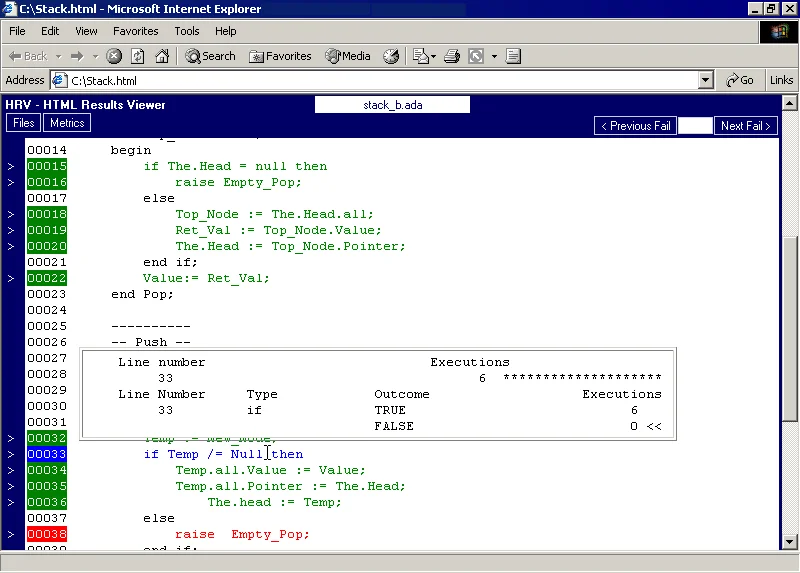Go to the Home page icon
The image size is (800, 573).
[162, 56]
